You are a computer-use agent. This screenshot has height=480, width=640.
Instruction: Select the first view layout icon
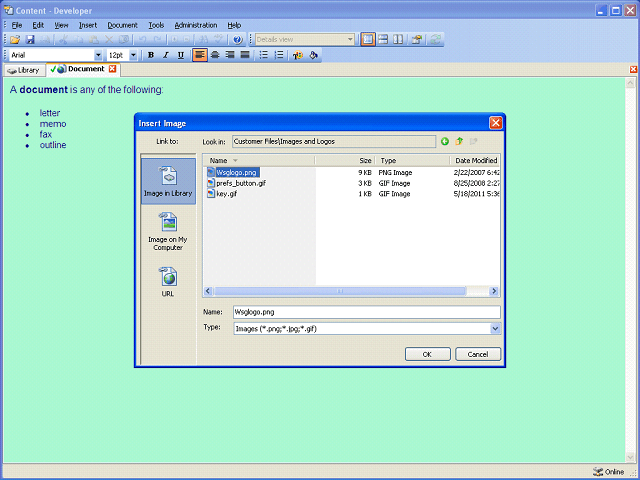(x=368, y=40)
